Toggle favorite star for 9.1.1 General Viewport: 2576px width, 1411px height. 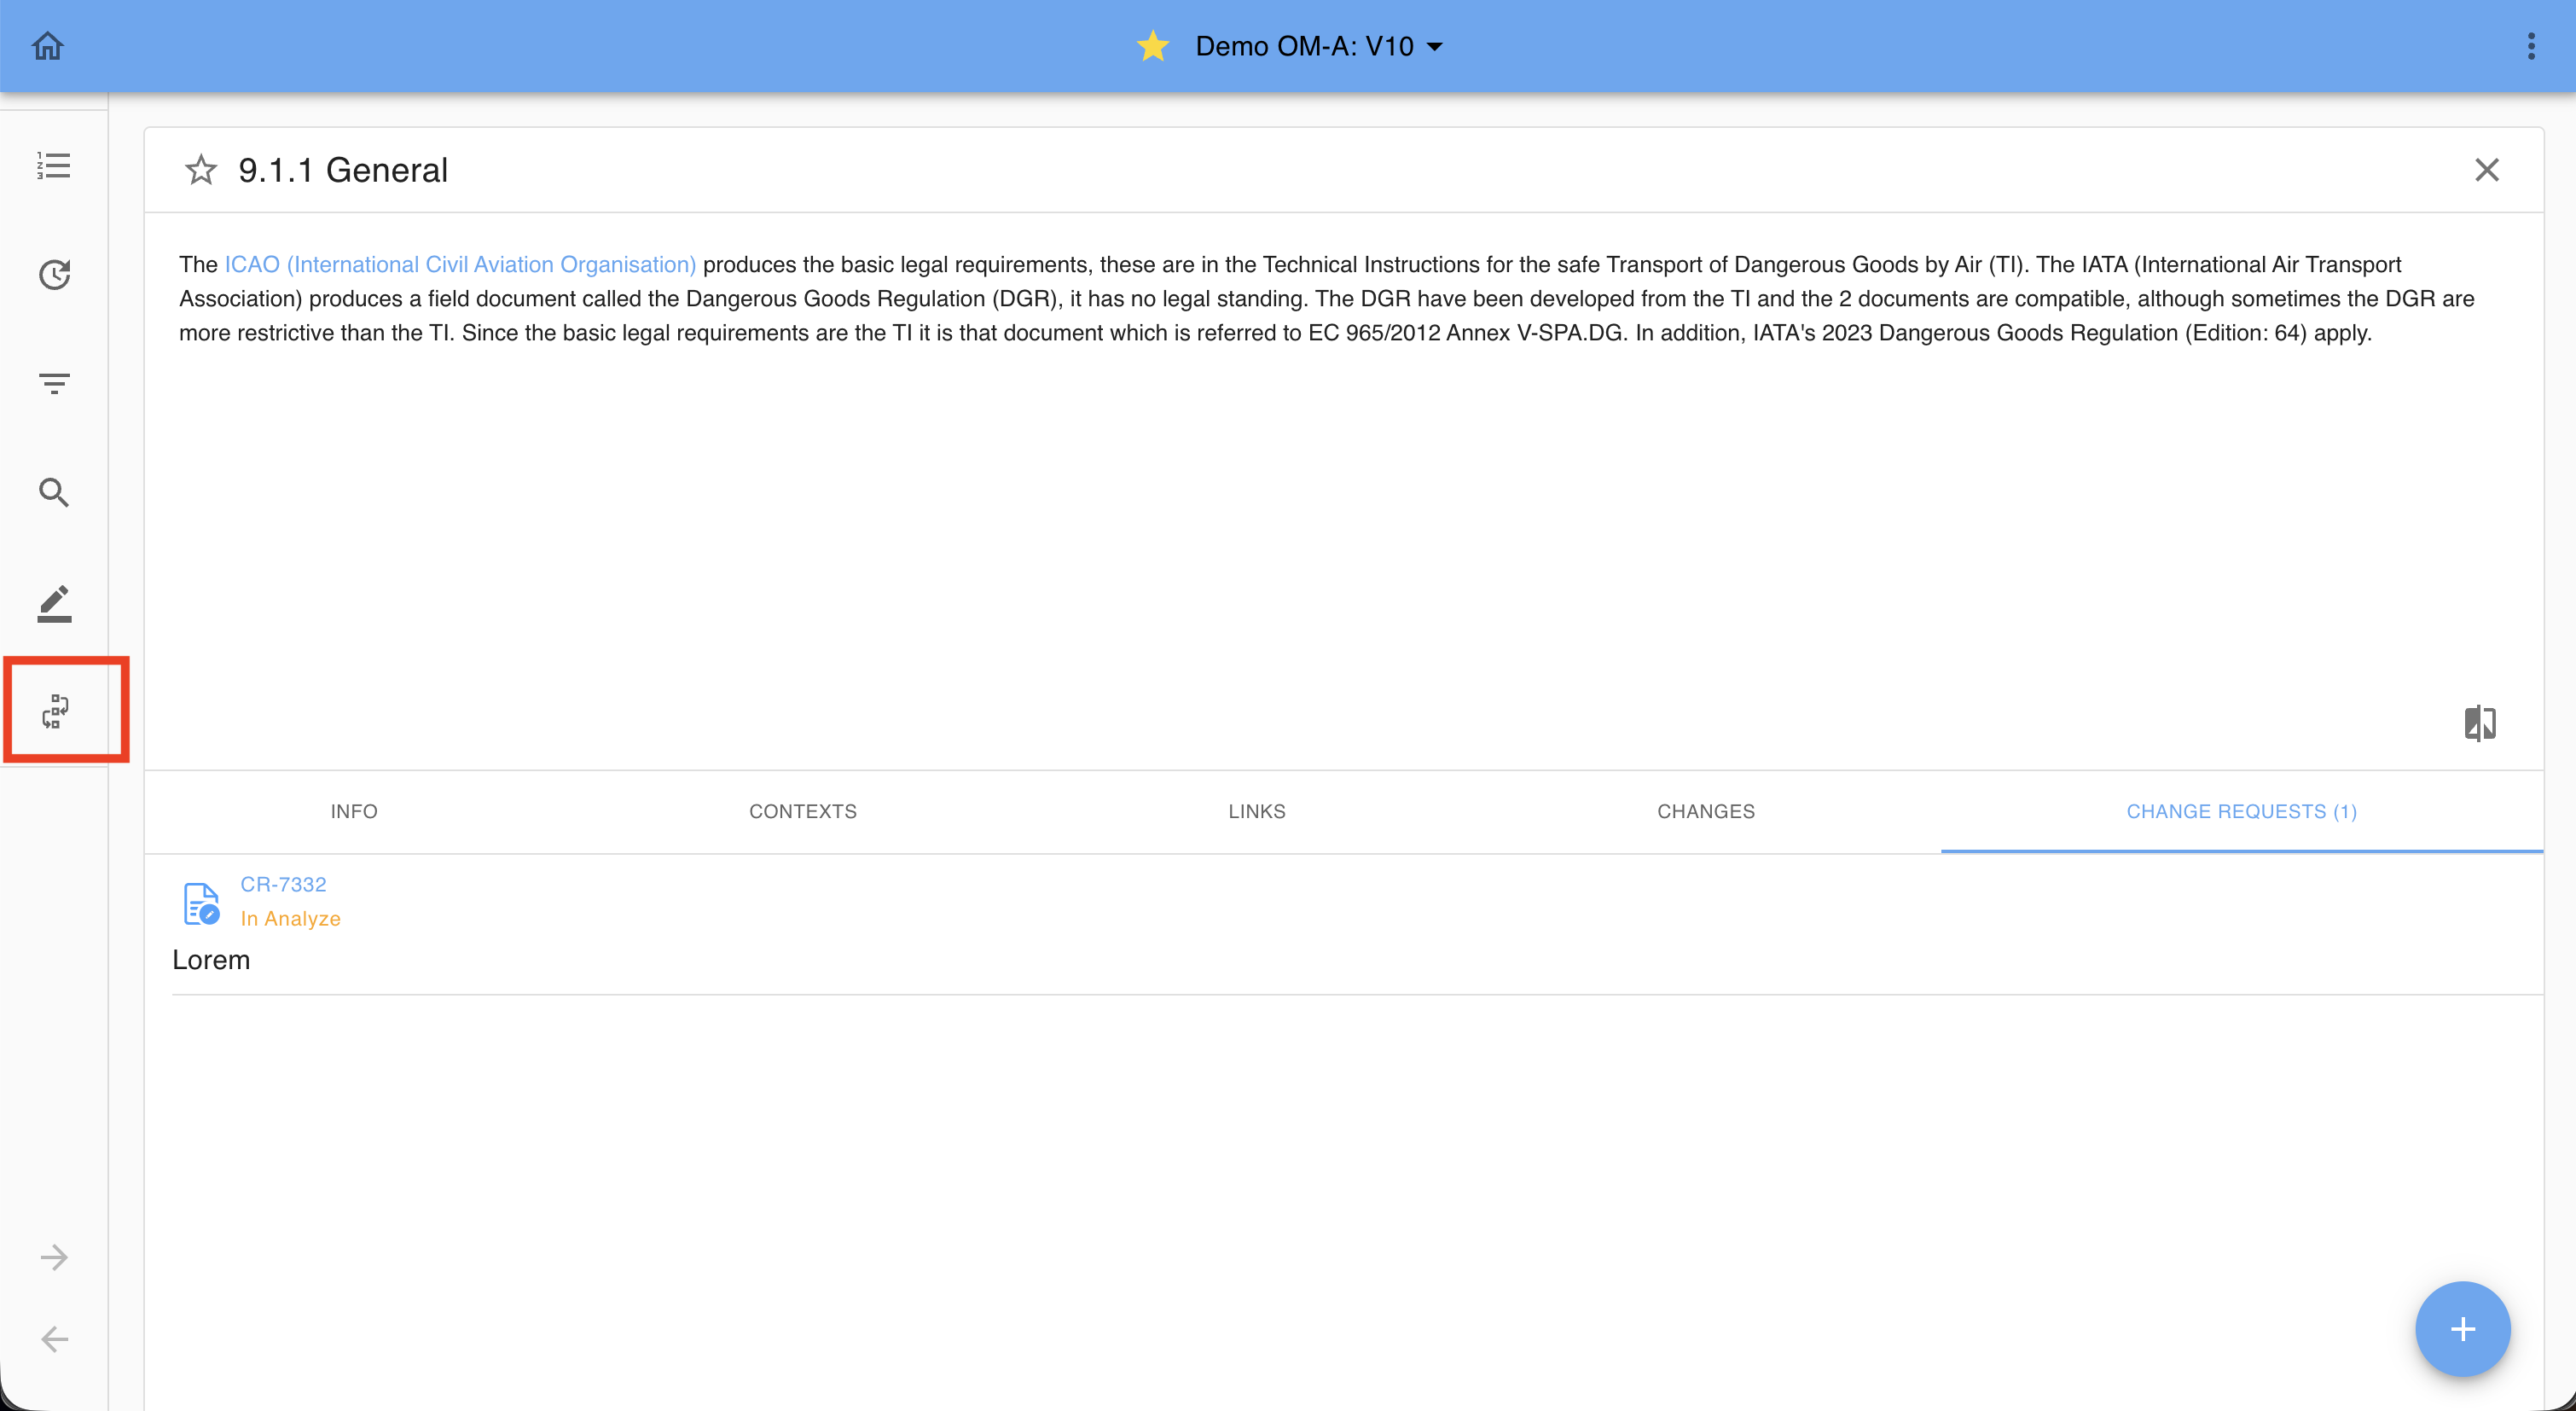tap(201, 170)
